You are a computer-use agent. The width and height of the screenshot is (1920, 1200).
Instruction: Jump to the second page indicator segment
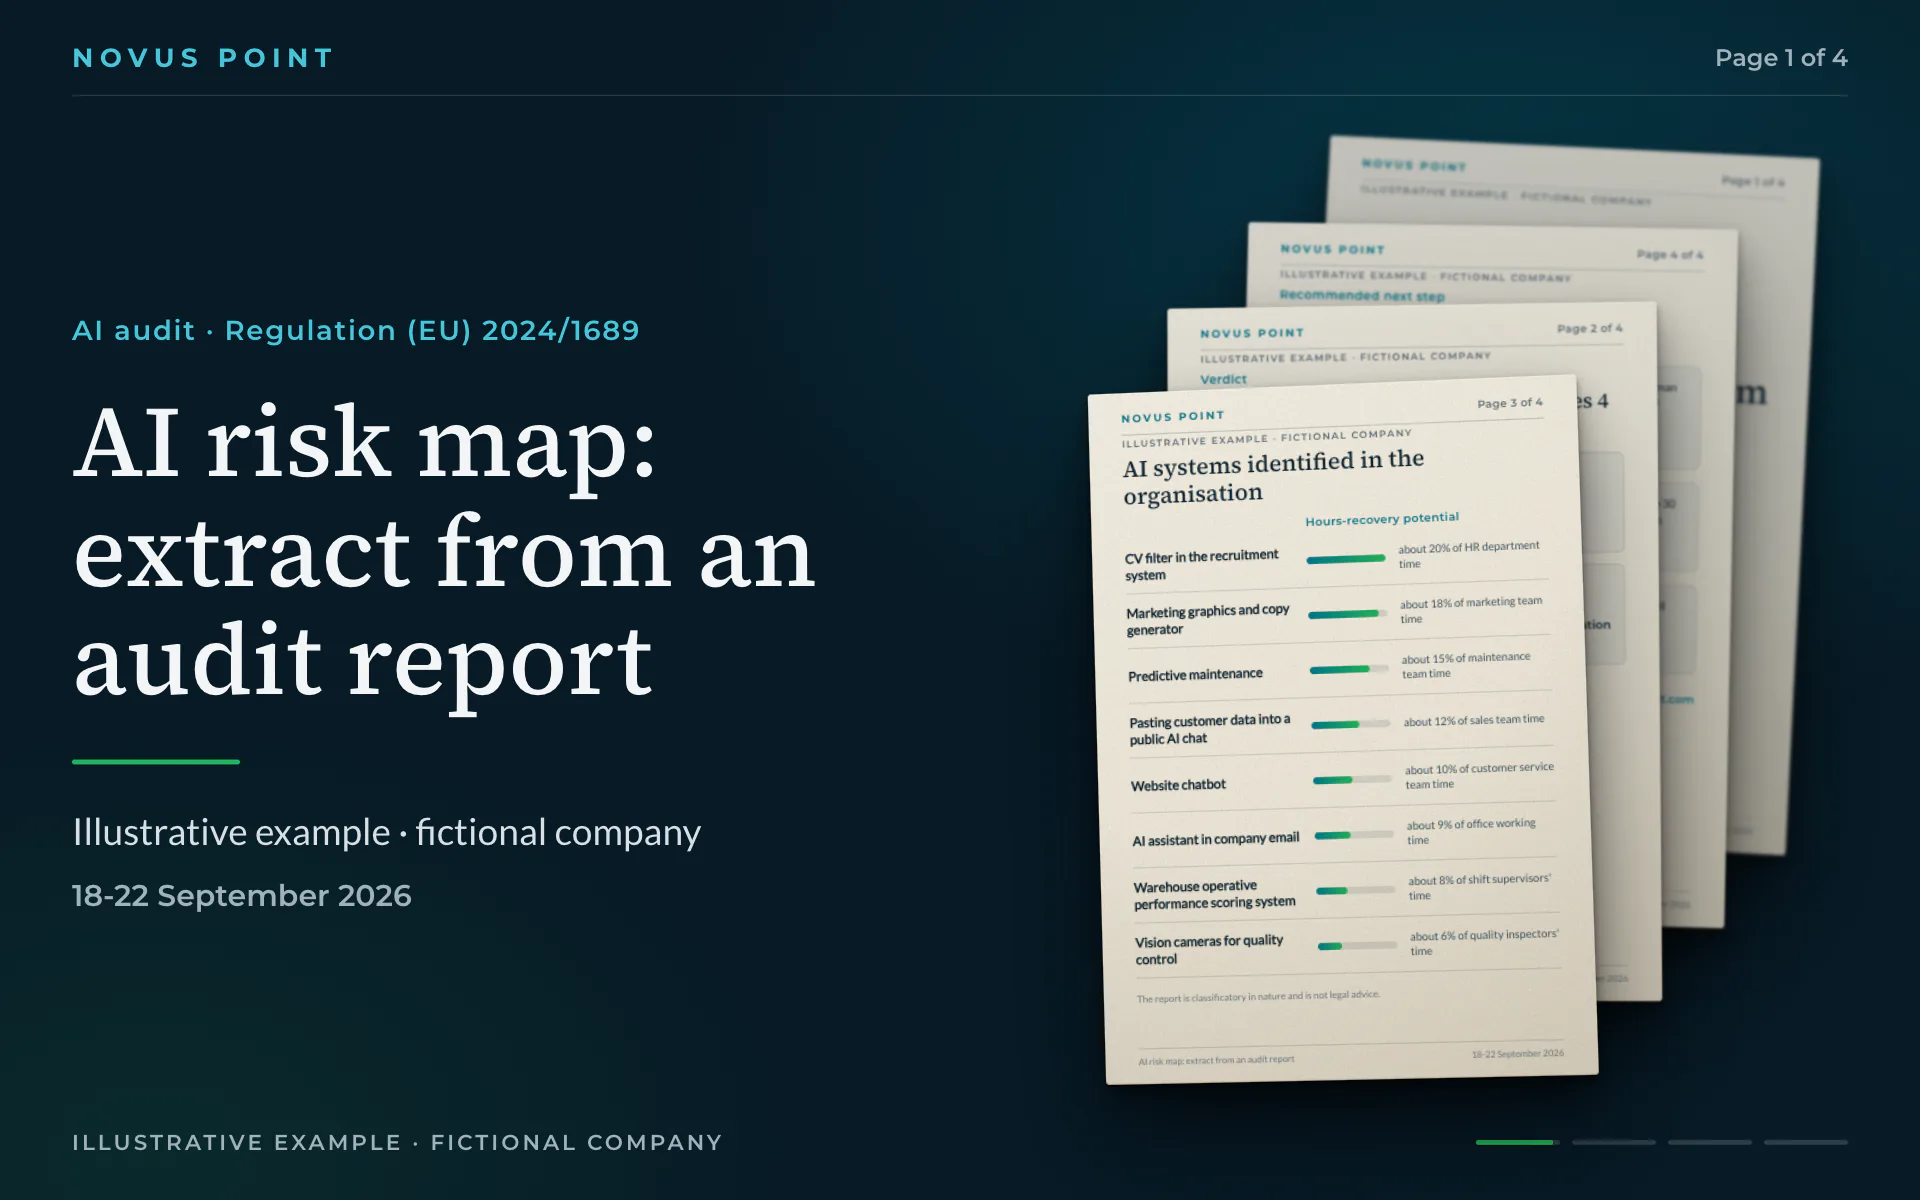click(1613, 1142)
